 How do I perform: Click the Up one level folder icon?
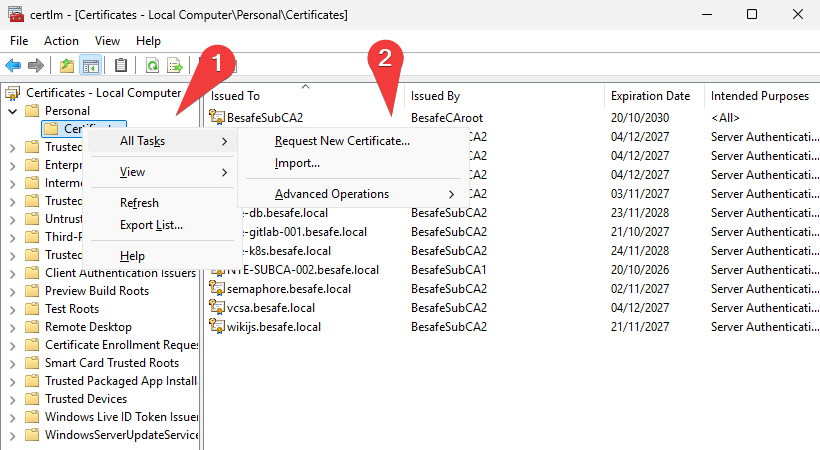[67, 65]
